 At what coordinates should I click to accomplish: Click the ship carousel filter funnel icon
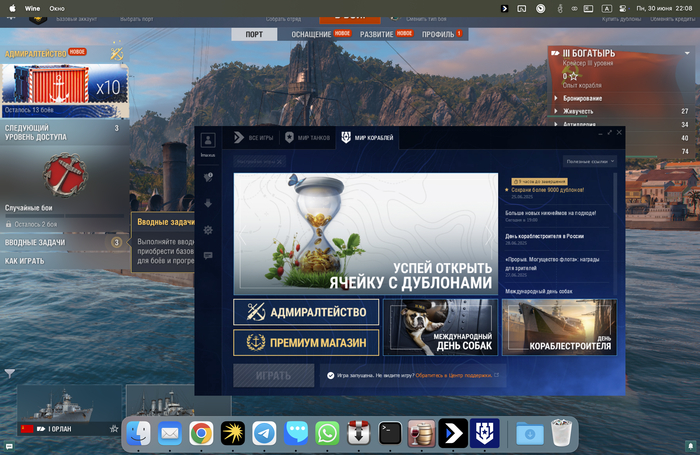point(9,373)
